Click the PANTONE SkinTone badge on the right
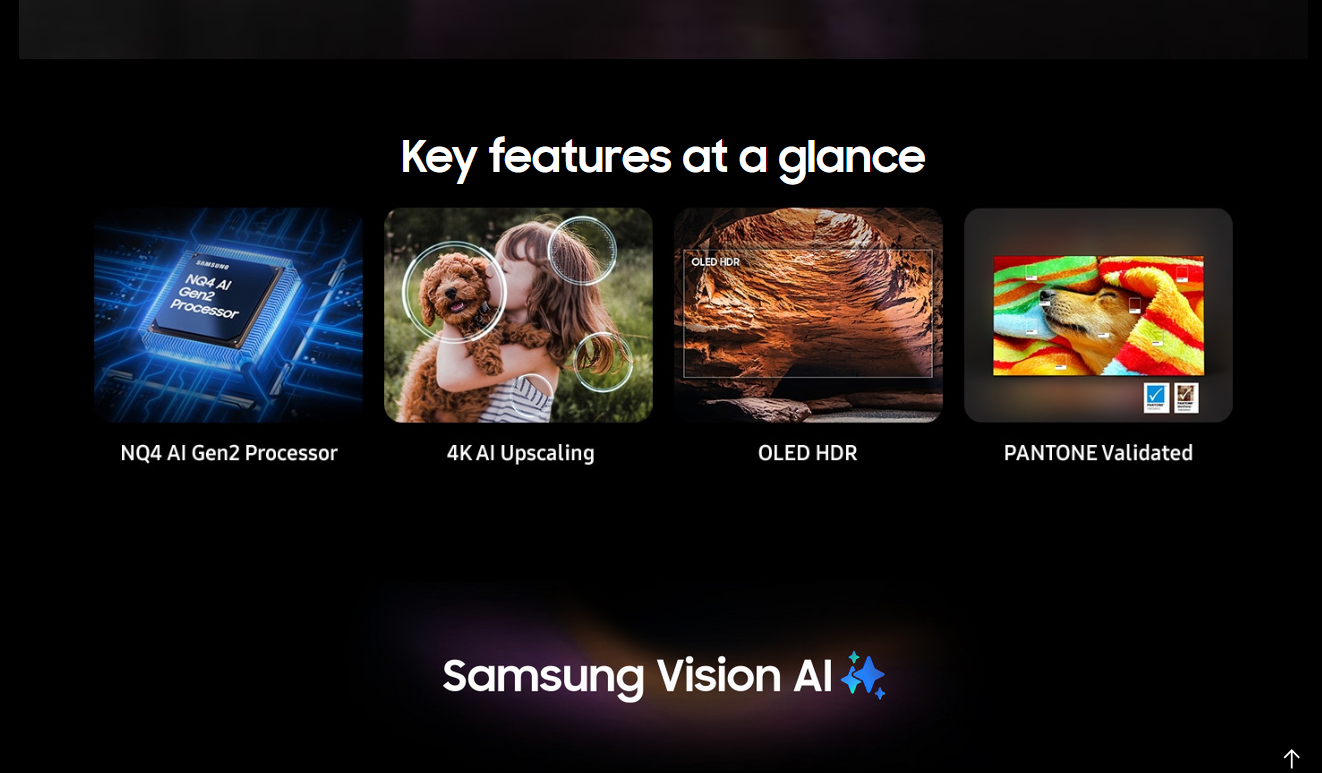Screen dimensions: 1322x773 [1186, 397]
